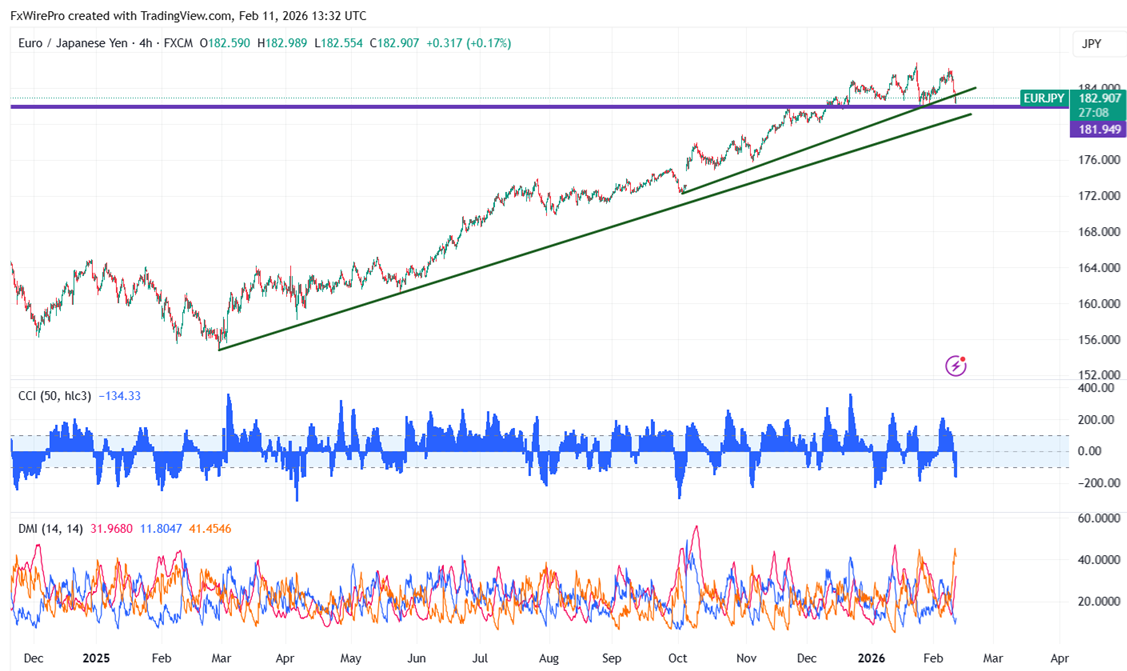Click the current price label 182.907
The height and width of the screenshot is (671, 1127).
(x=1099, y=98)
